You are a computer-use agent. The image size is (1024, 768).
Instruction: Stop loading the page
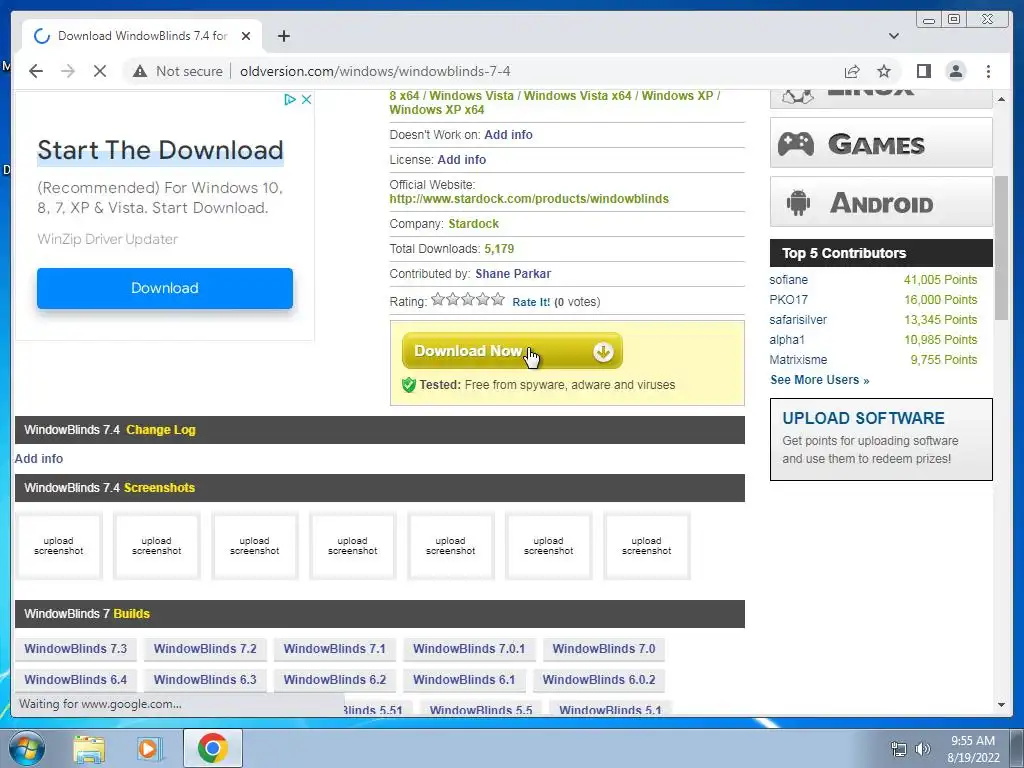pos(100,71)
